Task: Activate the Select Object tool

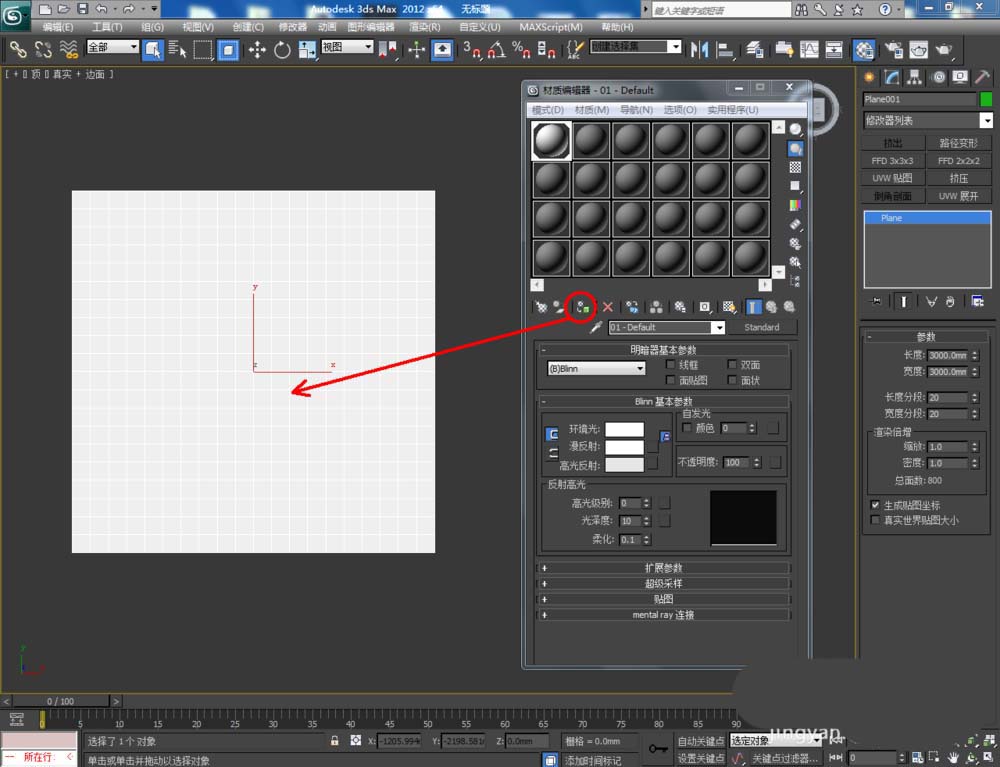Action: pos(152,50)
